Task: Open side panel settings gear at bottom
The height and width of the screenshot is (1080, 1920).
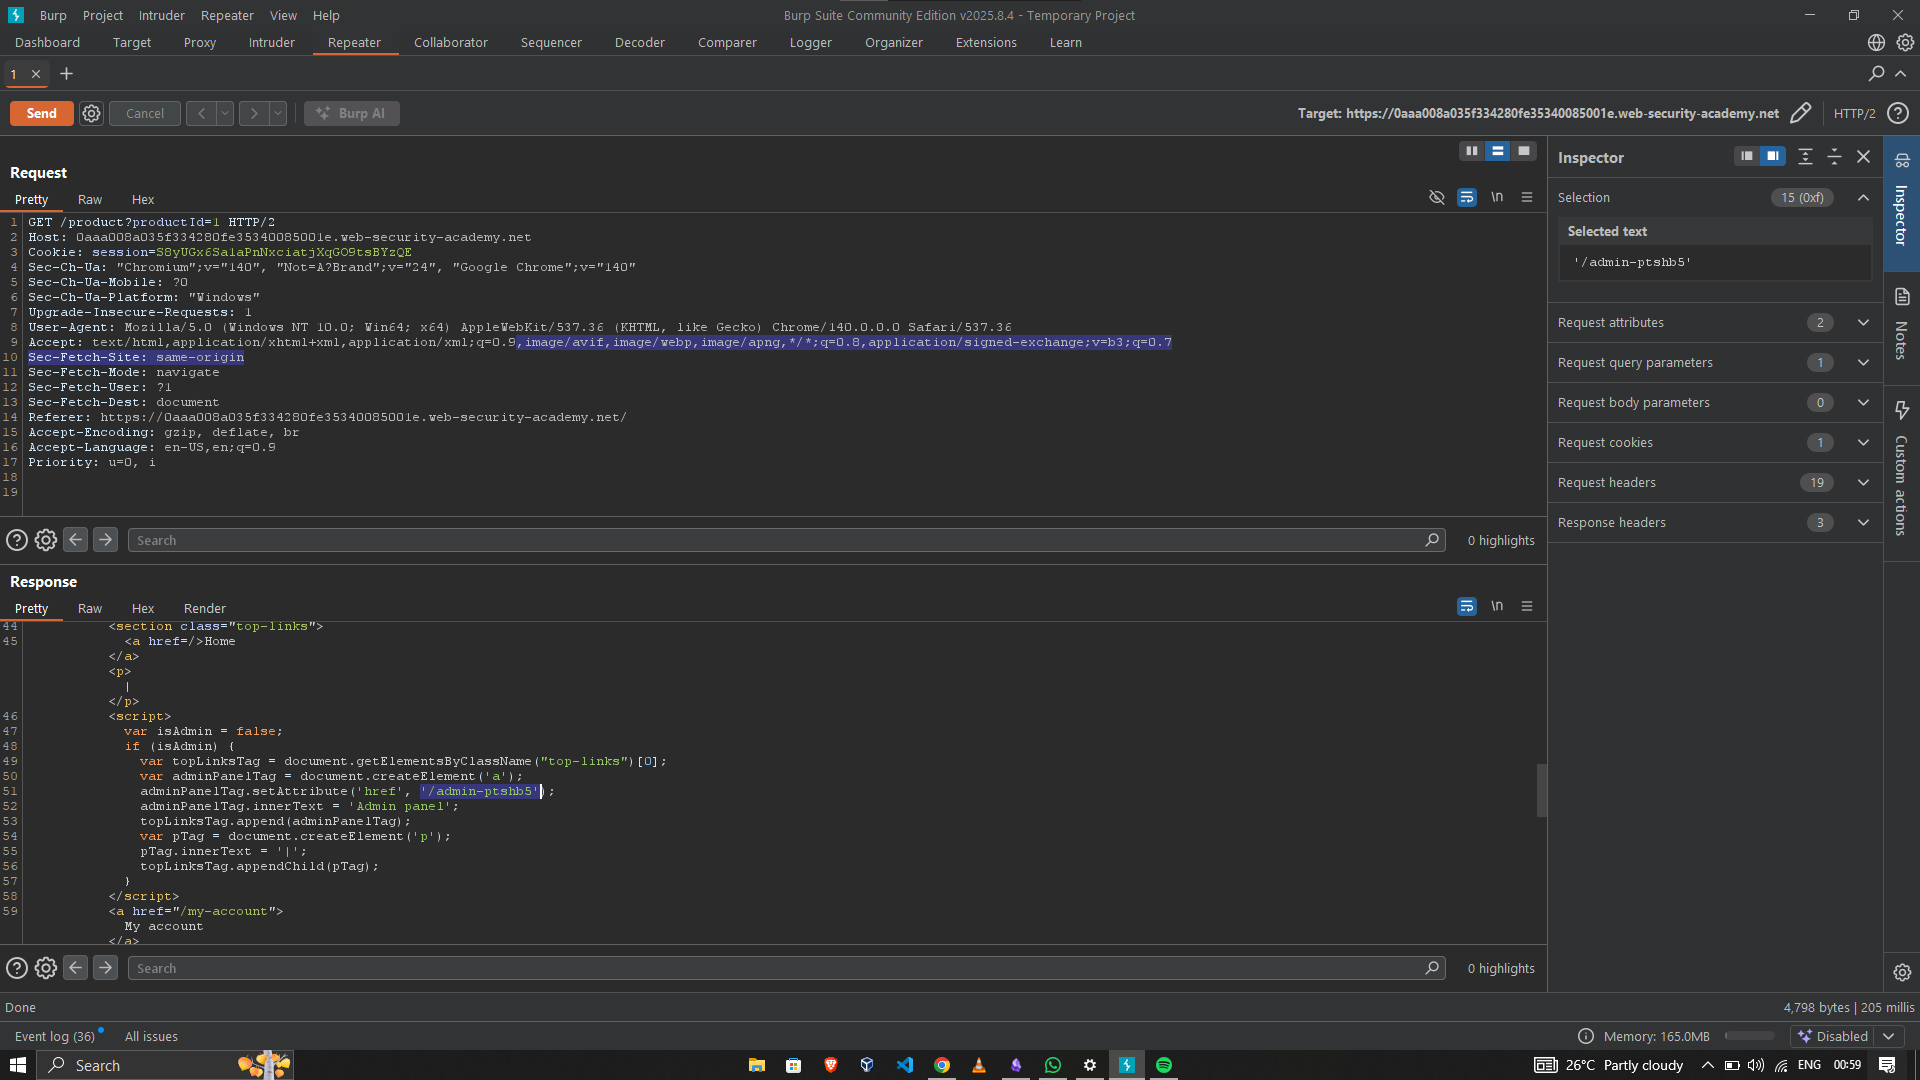Action: tap(1901, 973)
